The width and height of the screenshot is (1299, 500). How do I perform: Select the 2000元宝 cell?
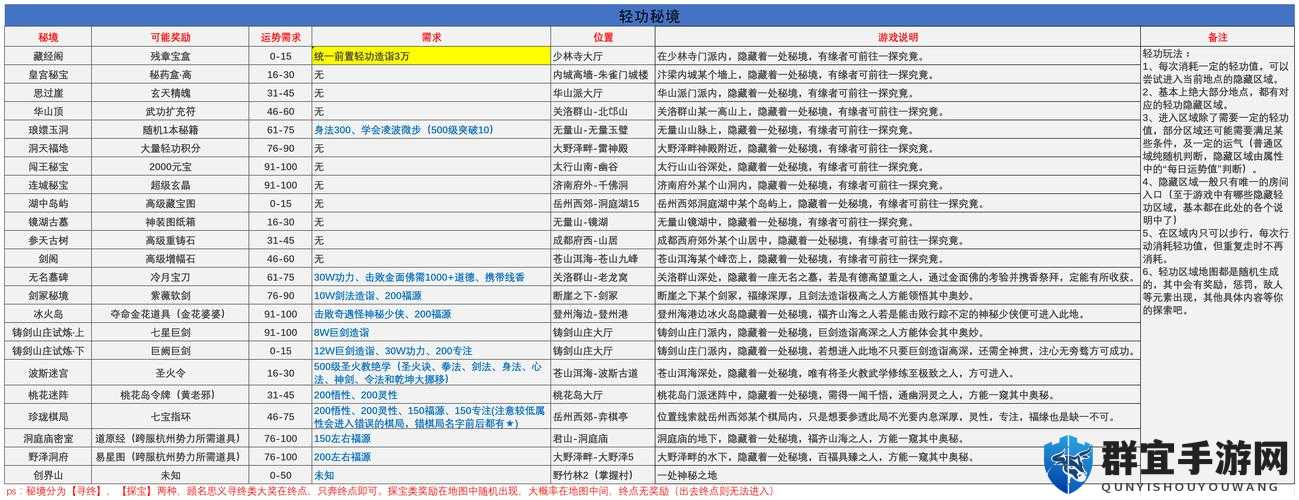point(170,167)
